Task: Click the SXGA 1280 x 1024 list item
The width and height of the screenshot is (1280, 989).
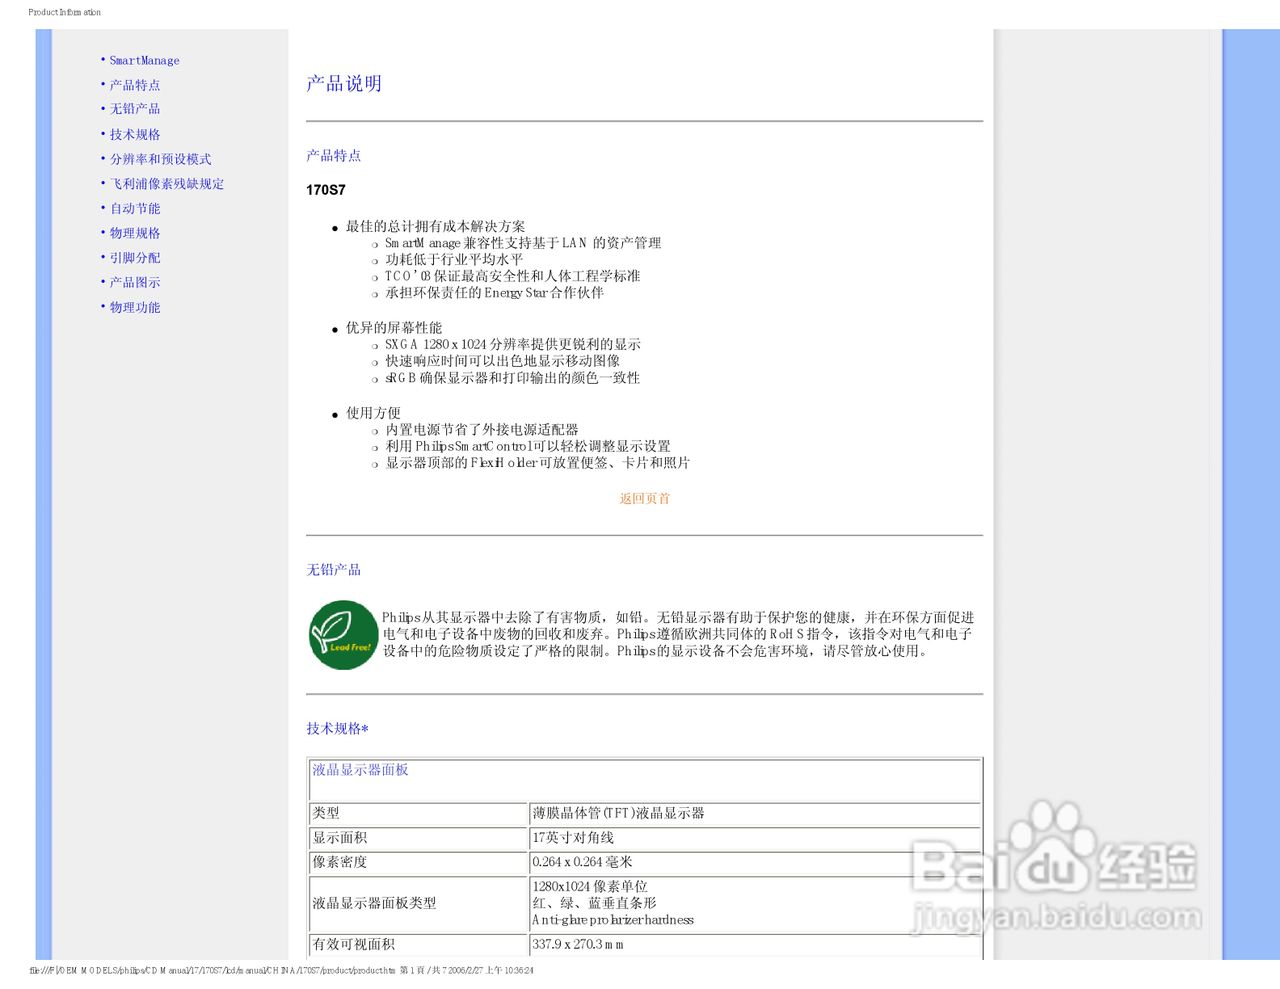Action: click(513, 345)
